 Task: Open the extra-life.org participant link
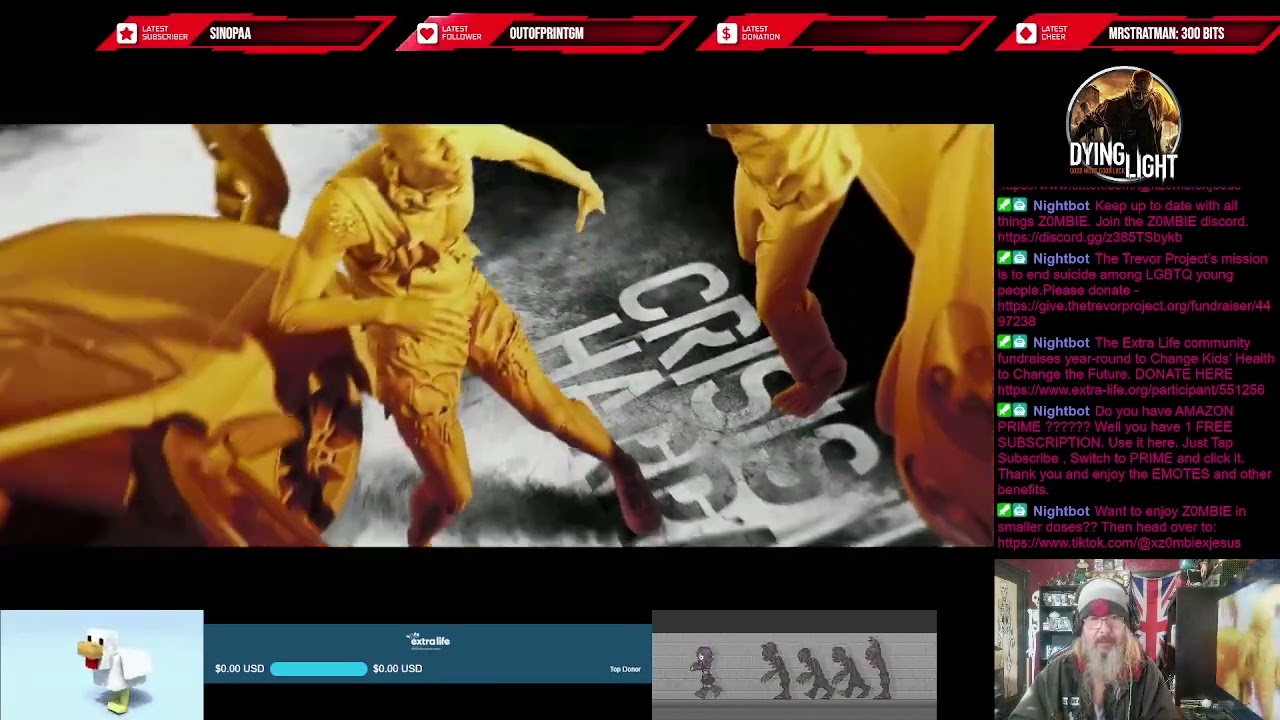click(x=1131, y=390)
